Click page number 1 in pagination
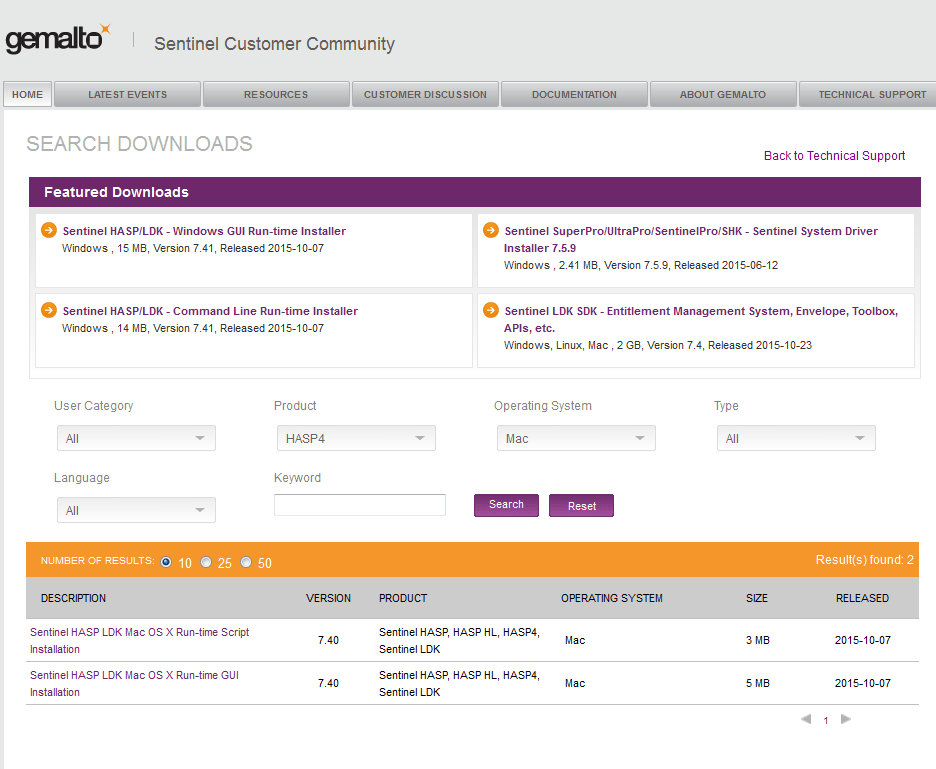The height and width of the screenshot is (769, 936). 826,721
